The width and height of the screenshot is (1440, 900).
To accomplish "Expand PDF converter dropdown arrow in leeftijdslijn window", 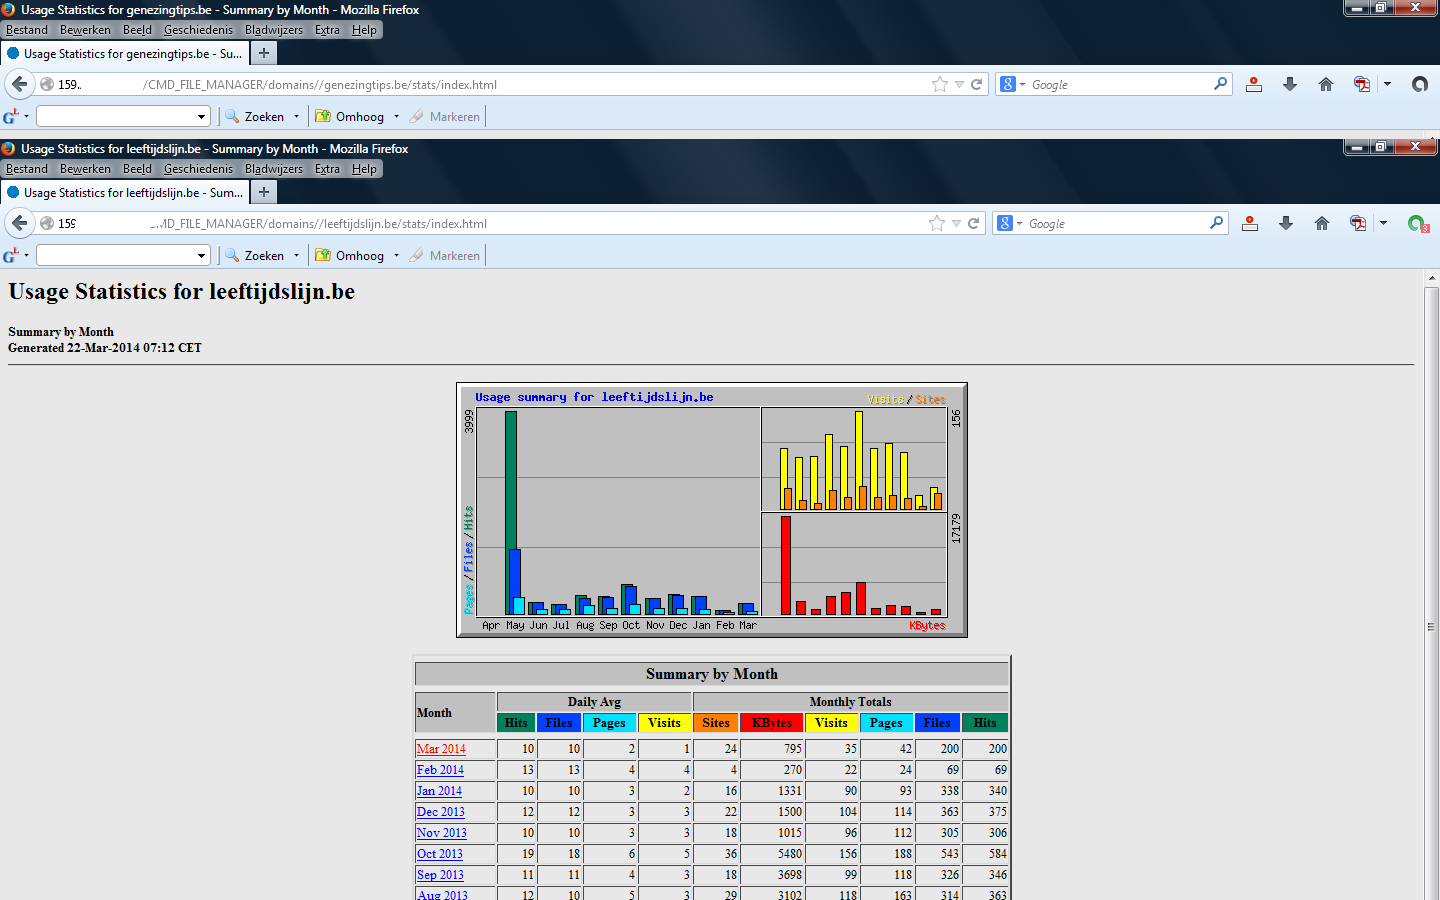I will click(1383, 223).
